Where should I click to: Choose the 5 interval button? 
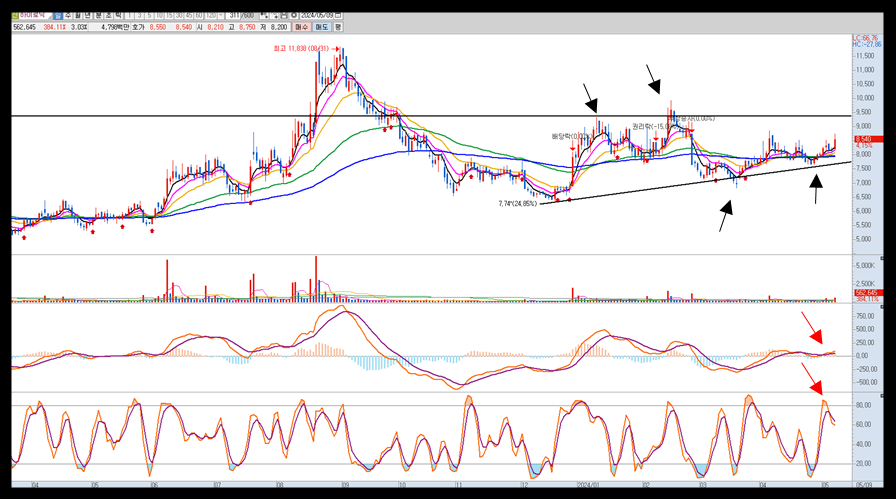(x=149, y=15)
